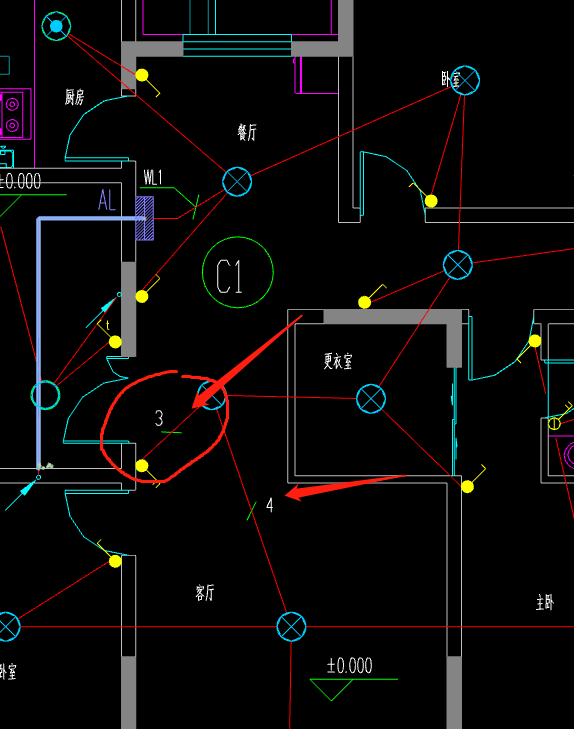Select the WL1 circuit label
Screen dimensions: 574x729
click(x=153, y=178)
